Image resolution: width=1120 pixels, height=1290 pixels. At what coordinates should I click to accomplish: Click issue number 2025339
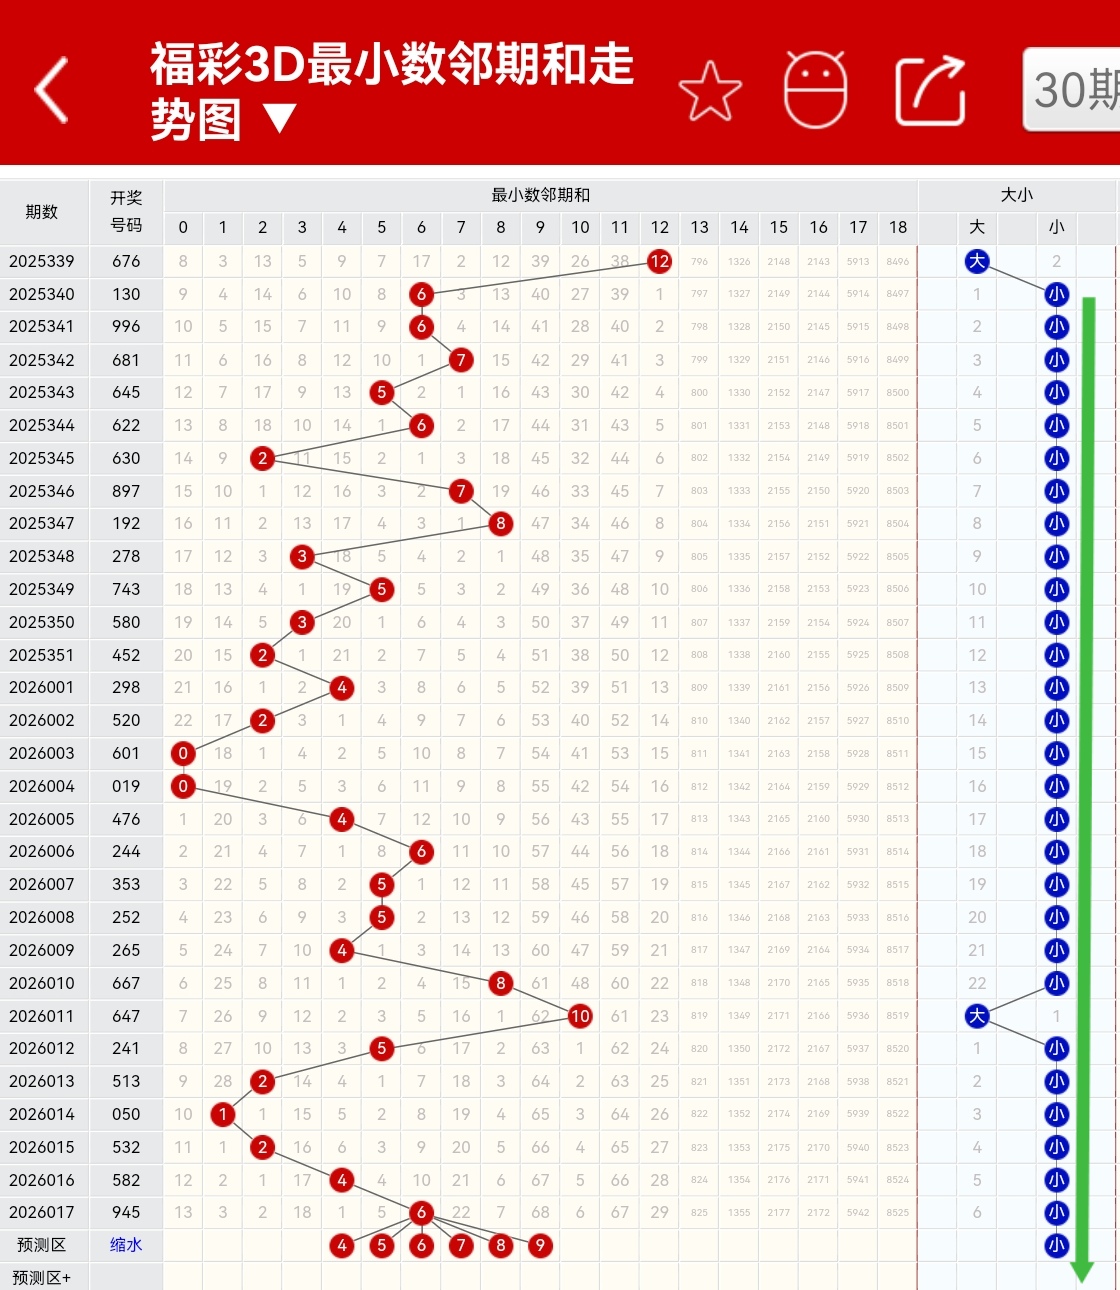[42, 261]
